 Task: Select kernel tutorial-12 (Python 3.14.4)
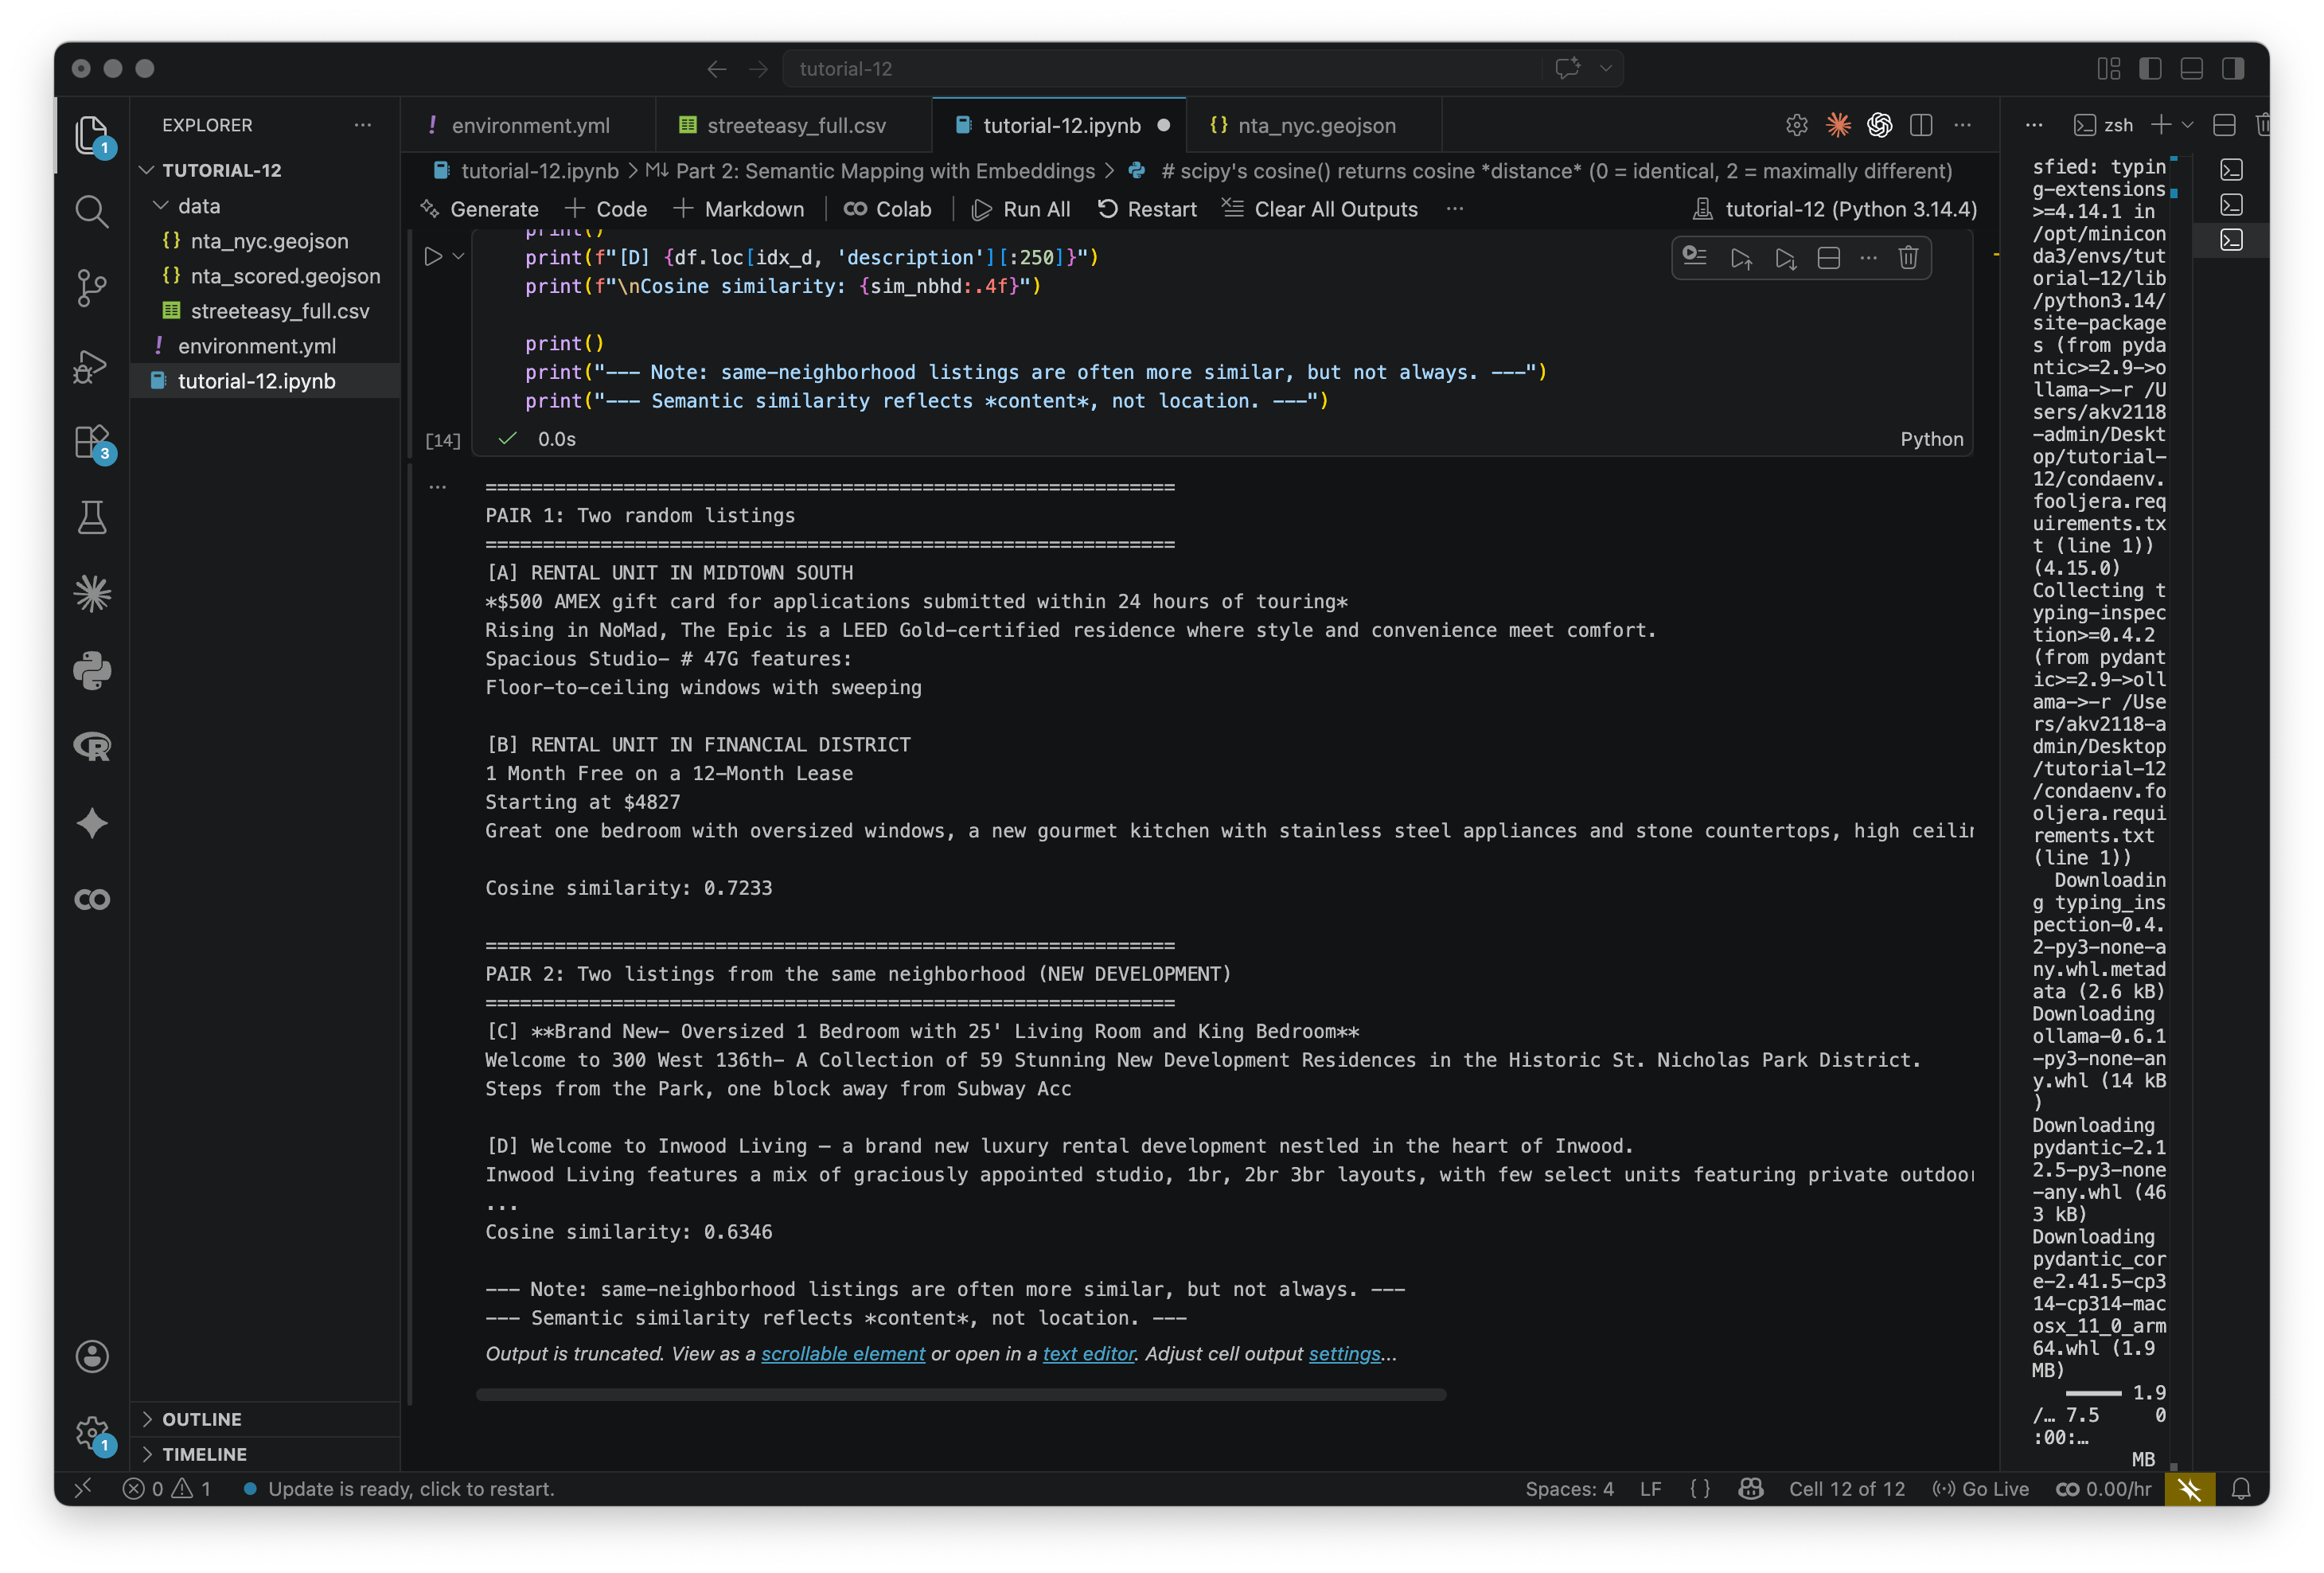[1834, 209]
